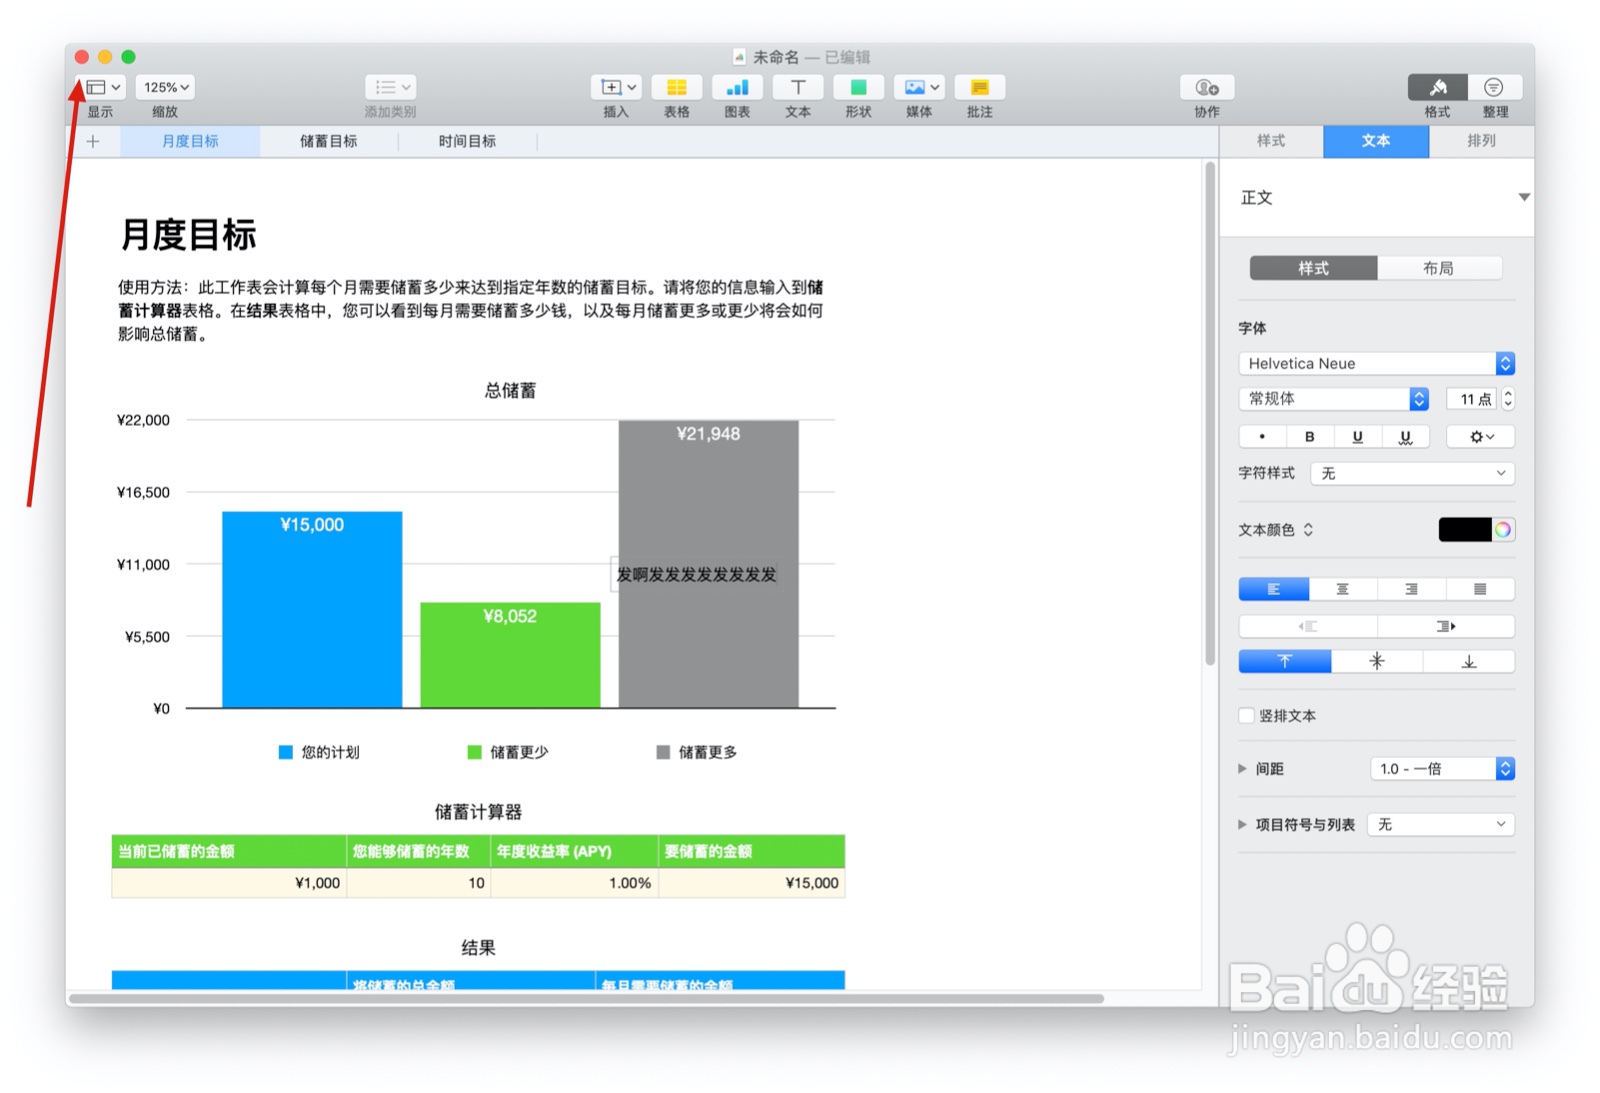Image resolution: width=1600 pixels, height=1093 pixels.
Task: Open the 协作 collaboration icon
Action: 1206,88
